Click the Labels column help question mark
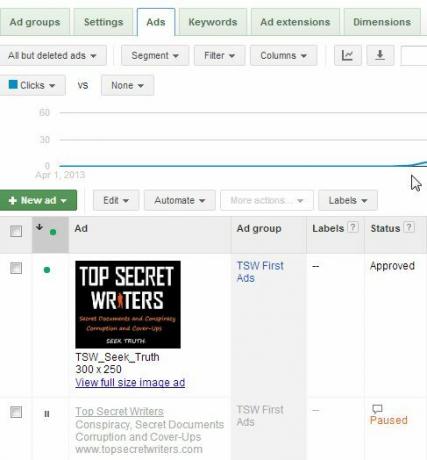This screenshot has height=460, width=427. tap(353, 228)
